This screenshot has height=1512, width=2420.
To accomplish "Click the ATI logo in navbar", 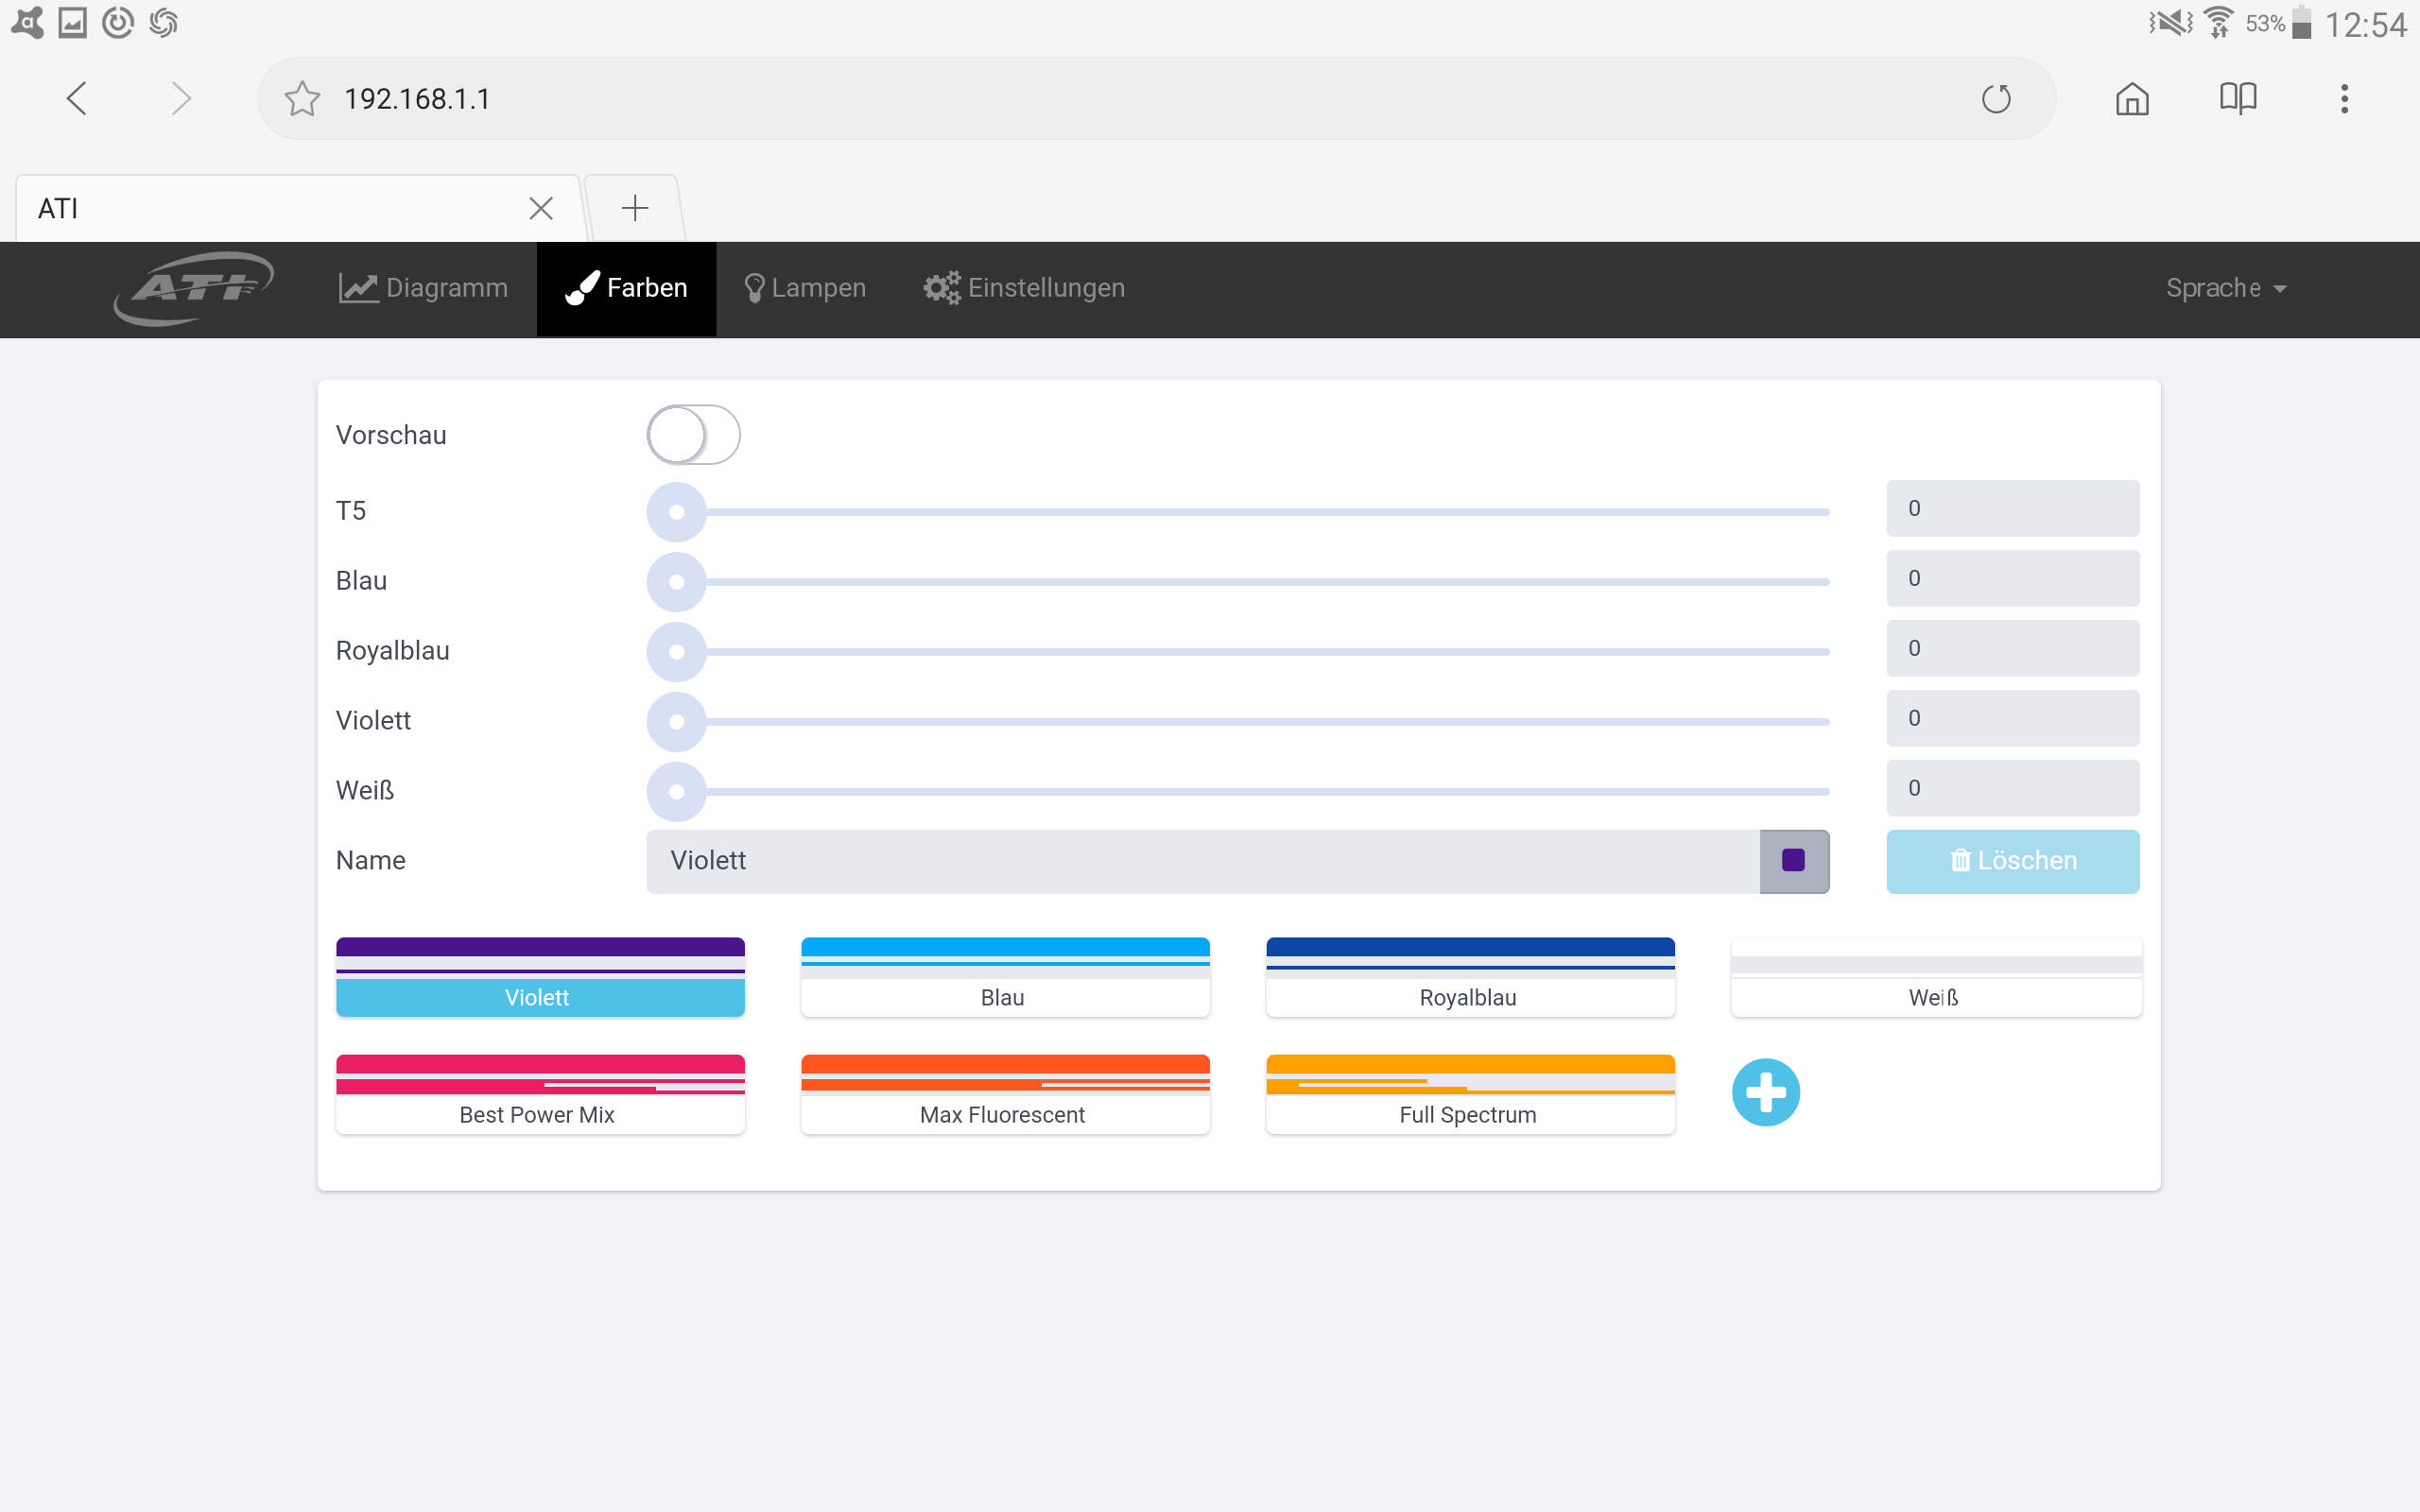I will [193, 288].
